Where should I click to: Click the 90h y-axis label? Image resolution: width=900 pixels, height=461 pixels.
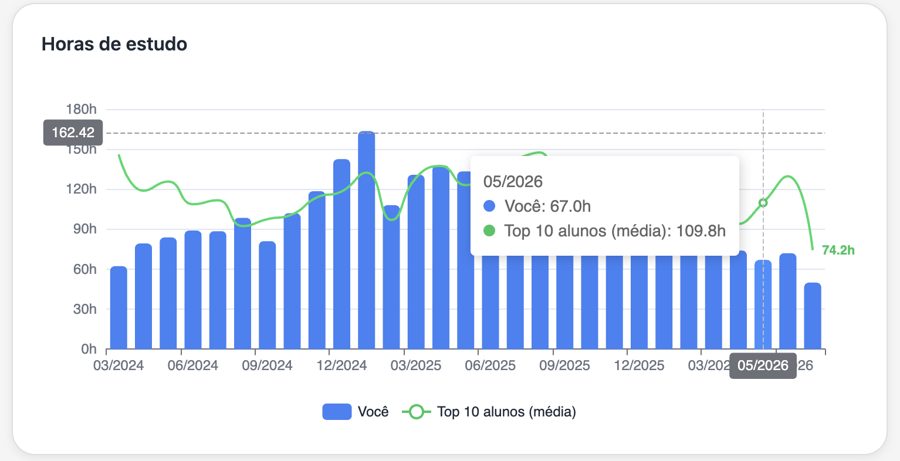87,229
